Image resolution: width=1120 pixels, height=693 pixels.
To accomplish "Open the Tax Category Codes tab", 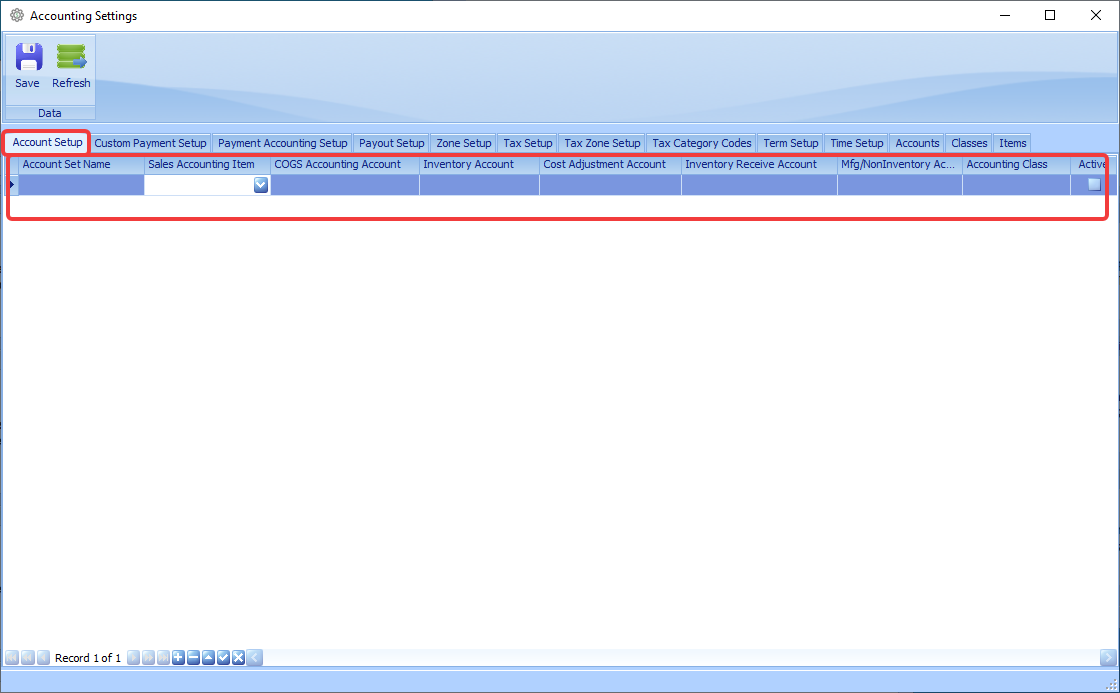I will [x=701, y=143].
